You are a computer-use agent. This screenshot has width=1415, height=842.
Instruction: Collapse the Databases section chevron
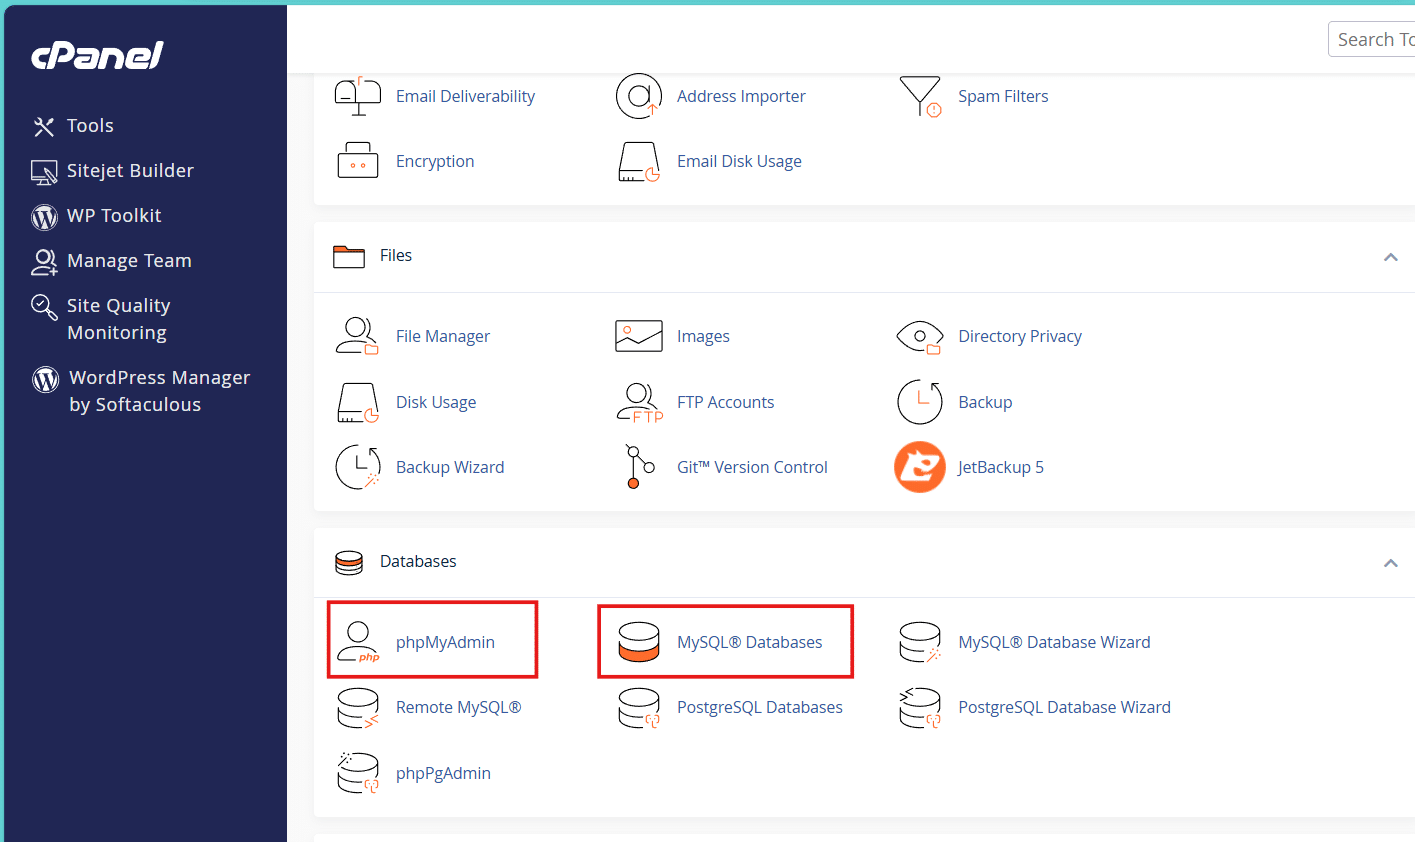coord(1390,563)
